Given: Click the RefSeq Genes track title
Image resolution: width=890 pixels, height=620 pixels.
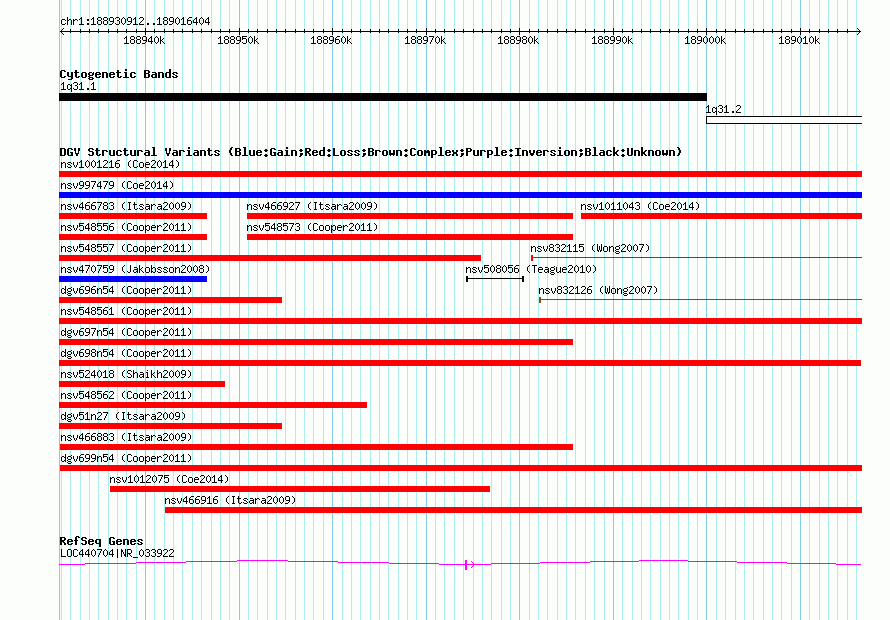Looking at the screenshot, I should pyautogui.click(x=101, y=541).
